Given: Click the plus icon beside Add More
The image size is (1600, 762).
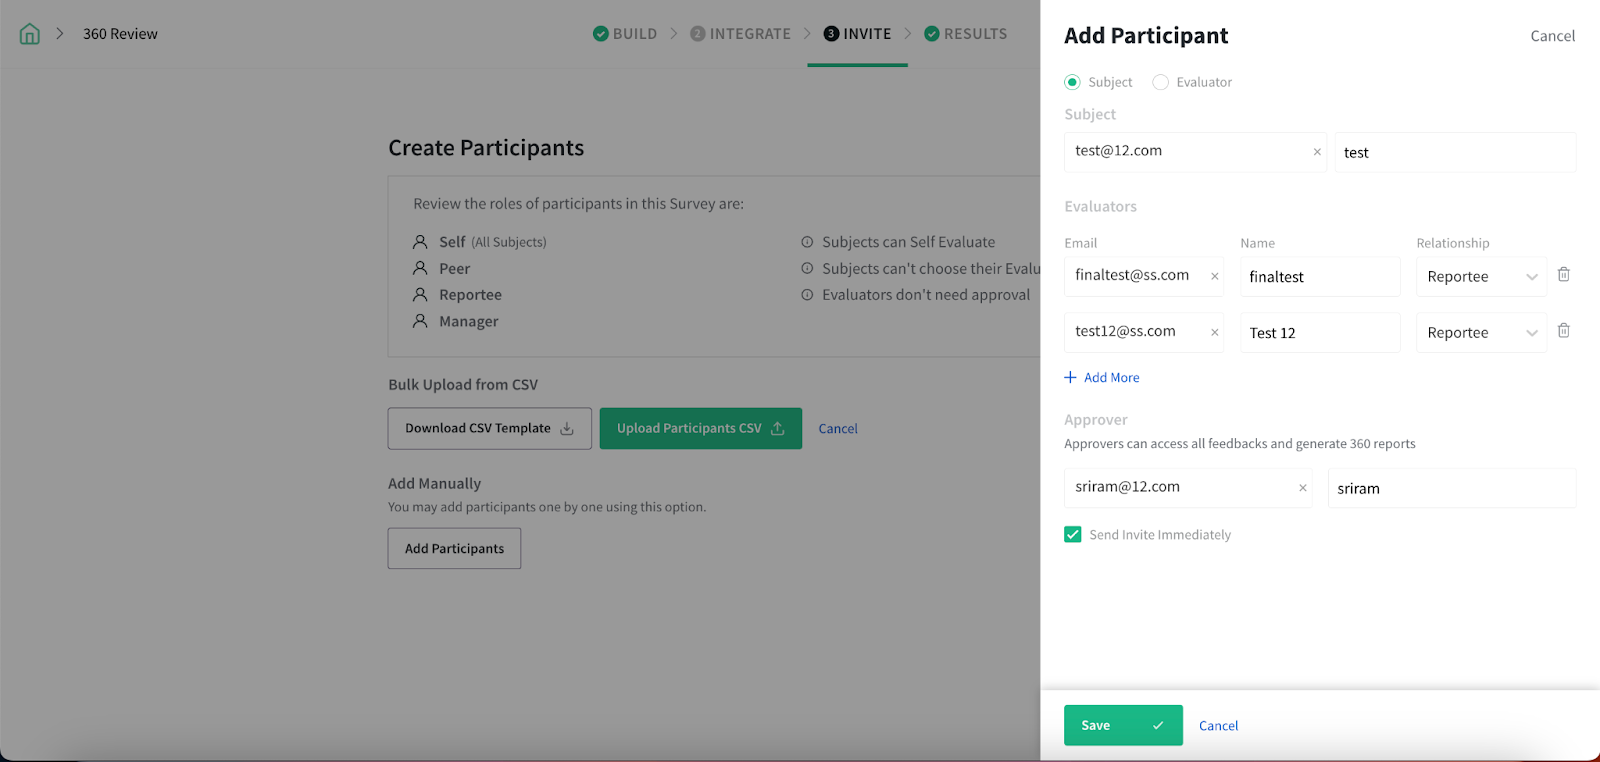Looking at the screenshot, I should pos(1070,377).
